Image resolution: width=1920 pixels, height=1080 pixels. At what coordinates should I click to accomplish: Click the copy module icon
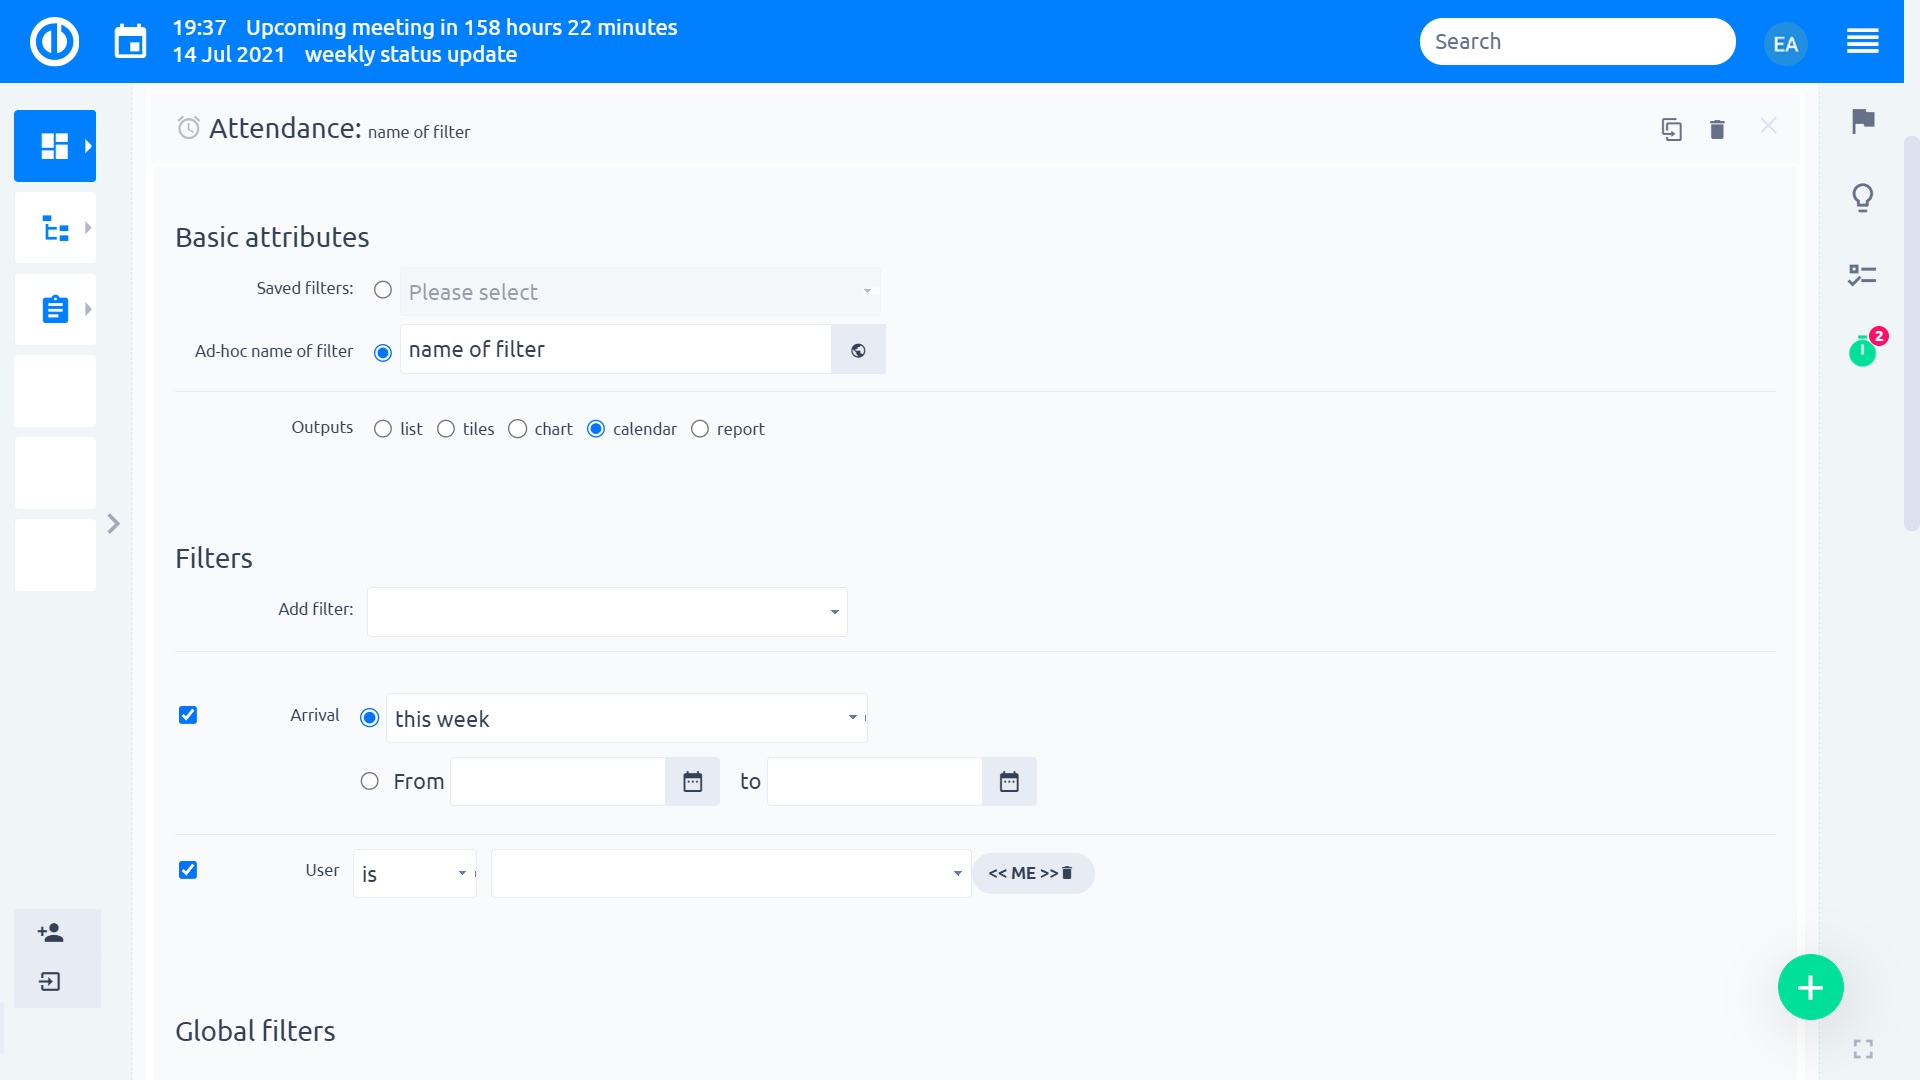(x=1671, y=129)
